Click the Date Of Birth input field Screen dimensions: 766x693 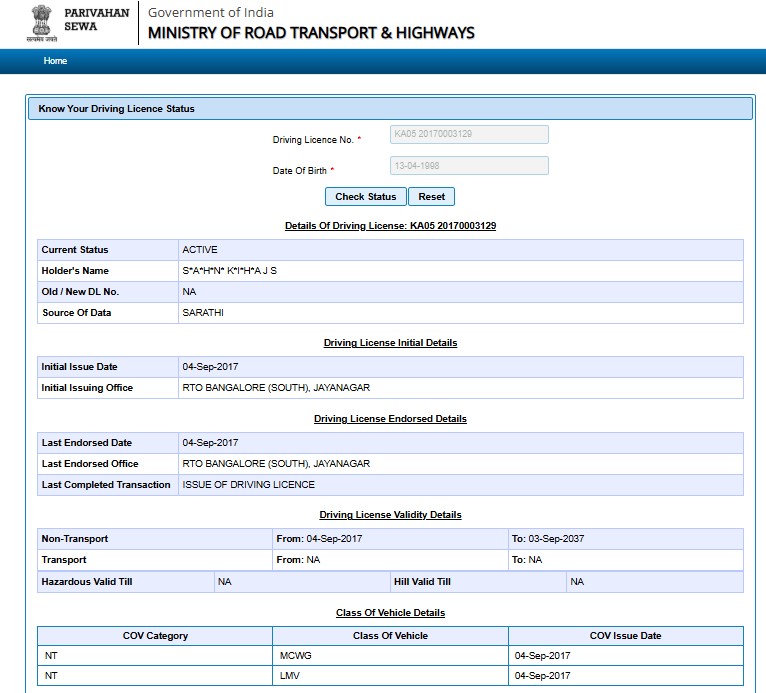point(469,166)
